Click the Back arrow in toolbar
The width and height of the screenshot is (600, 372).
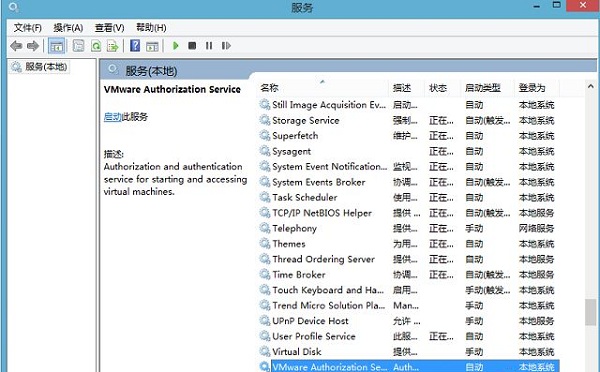click(16, 46)
